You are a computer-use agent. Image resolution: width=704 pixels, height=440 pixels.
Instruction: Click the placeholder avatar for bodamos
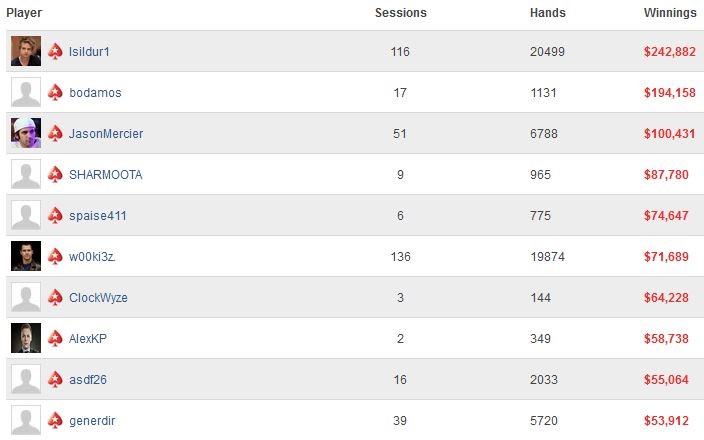tap(26, 92)
